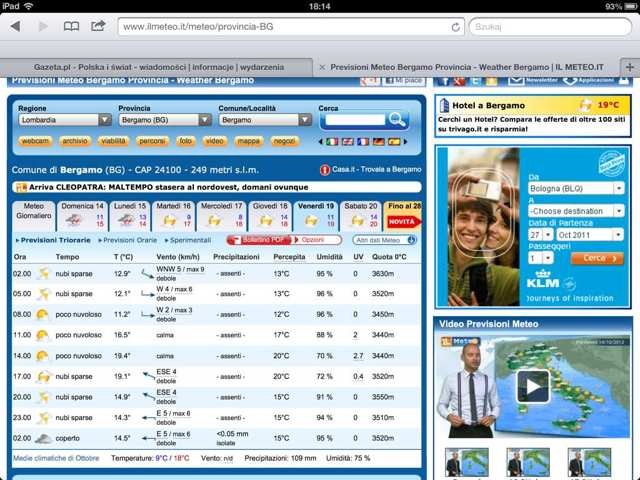The width and height of the screenshot is (640, 480).
Task: Select the Lunedì 15 forecast tab
Action: (x=130, y=216)
